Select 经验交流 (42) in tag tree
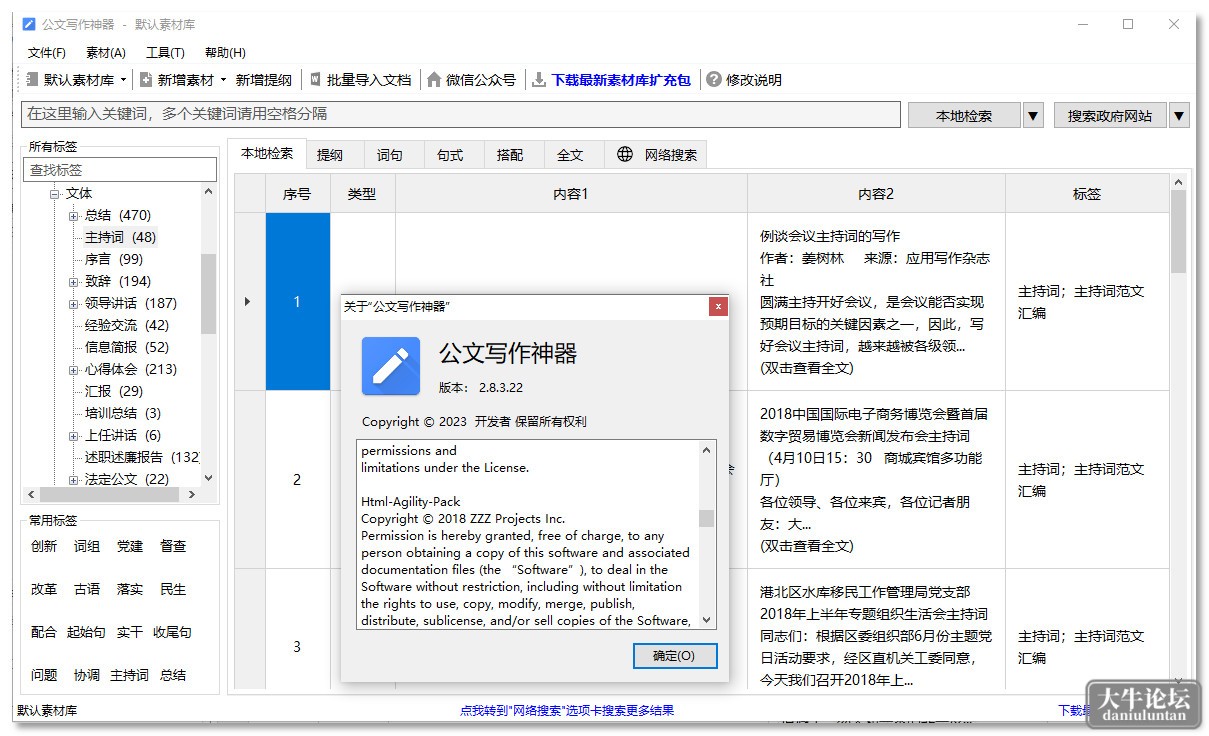The width and height of the screenshot is (1209, 736). click(x=127, y=326)
